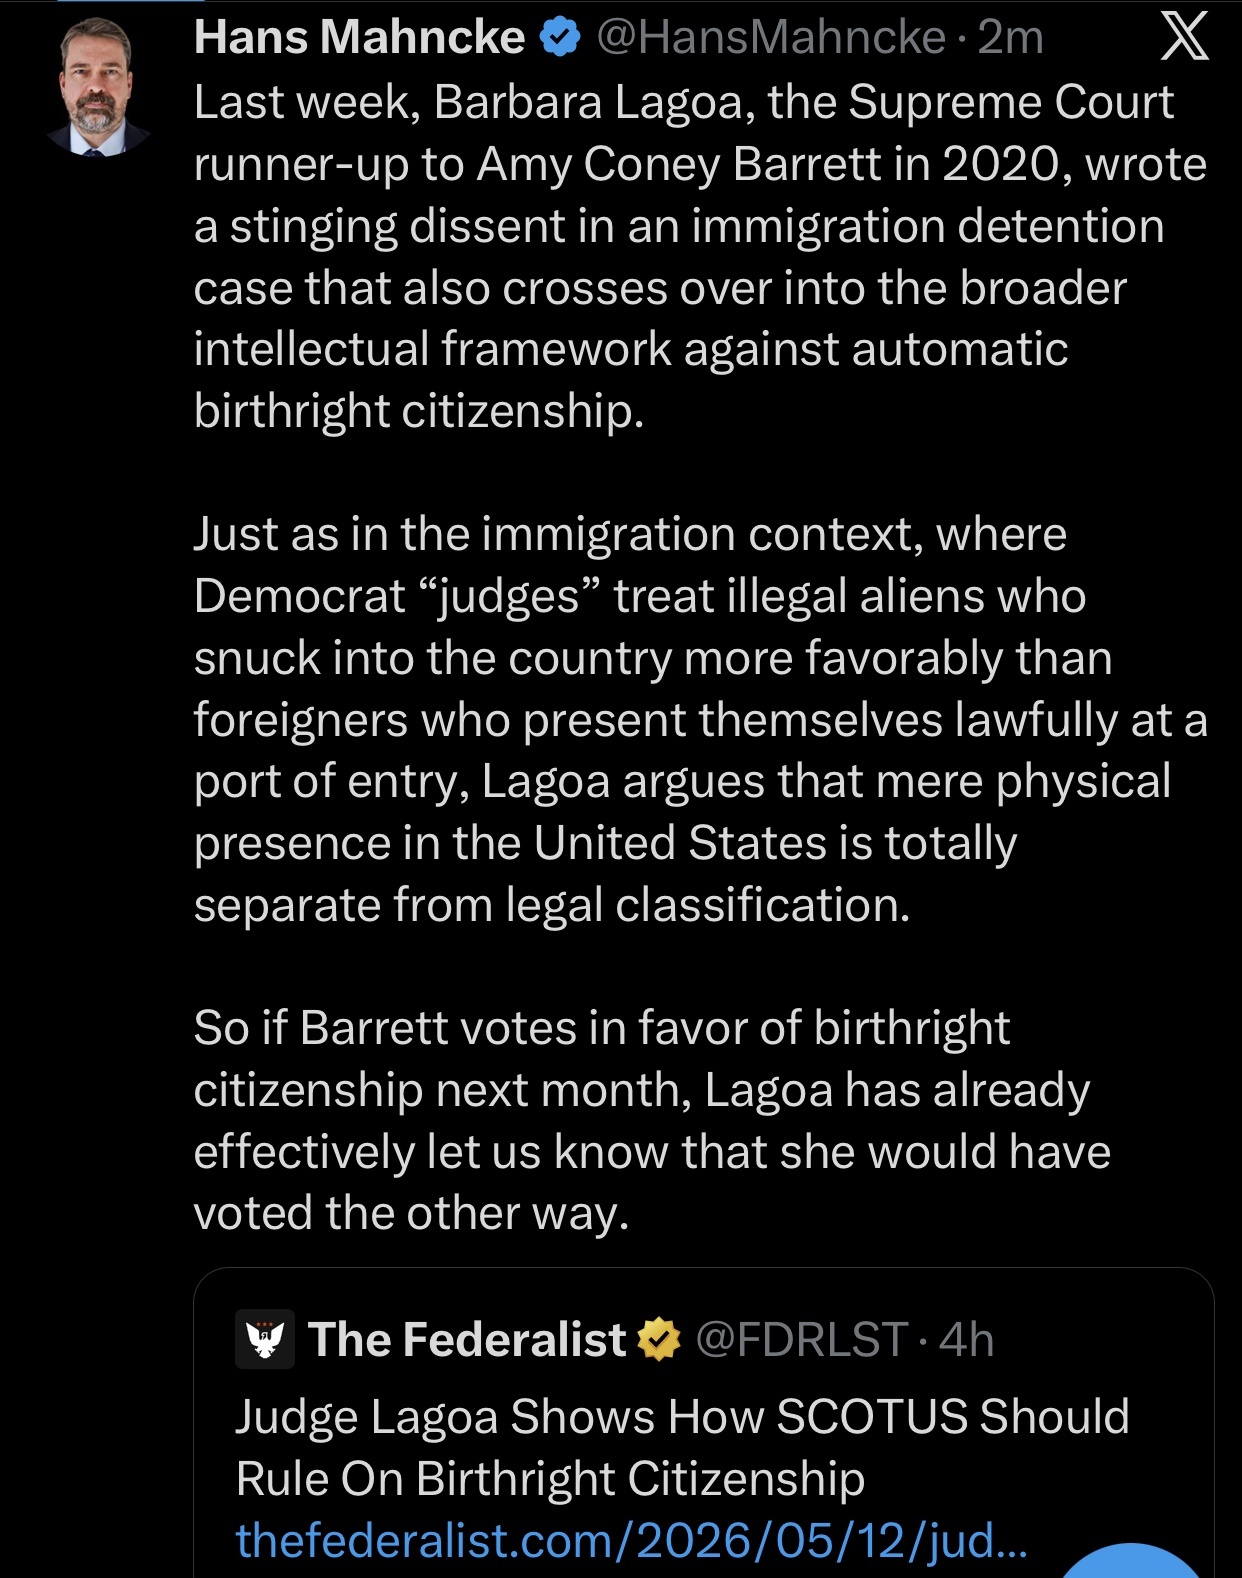
Task: Tap the paragraph beginning 'Last week, Barbara Lagoa'
Action: [x=700, y=256]
